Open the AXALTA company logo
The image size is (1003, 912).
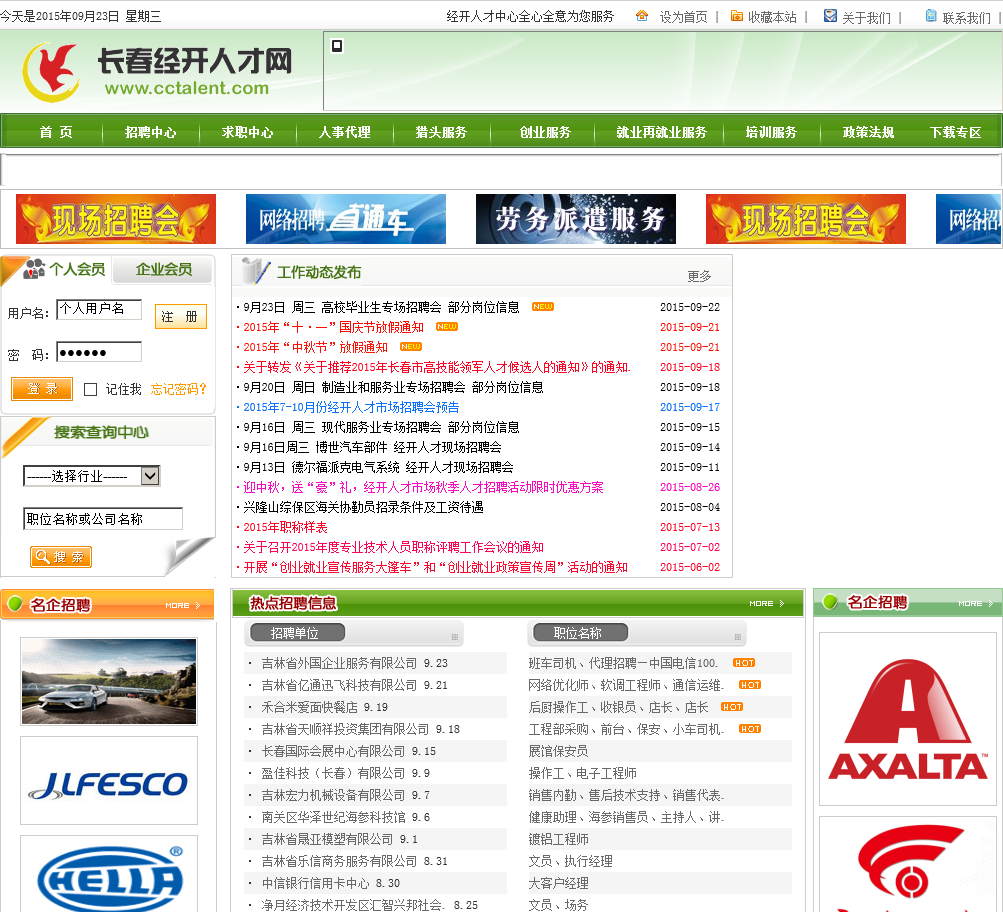(x=908, y=719)
